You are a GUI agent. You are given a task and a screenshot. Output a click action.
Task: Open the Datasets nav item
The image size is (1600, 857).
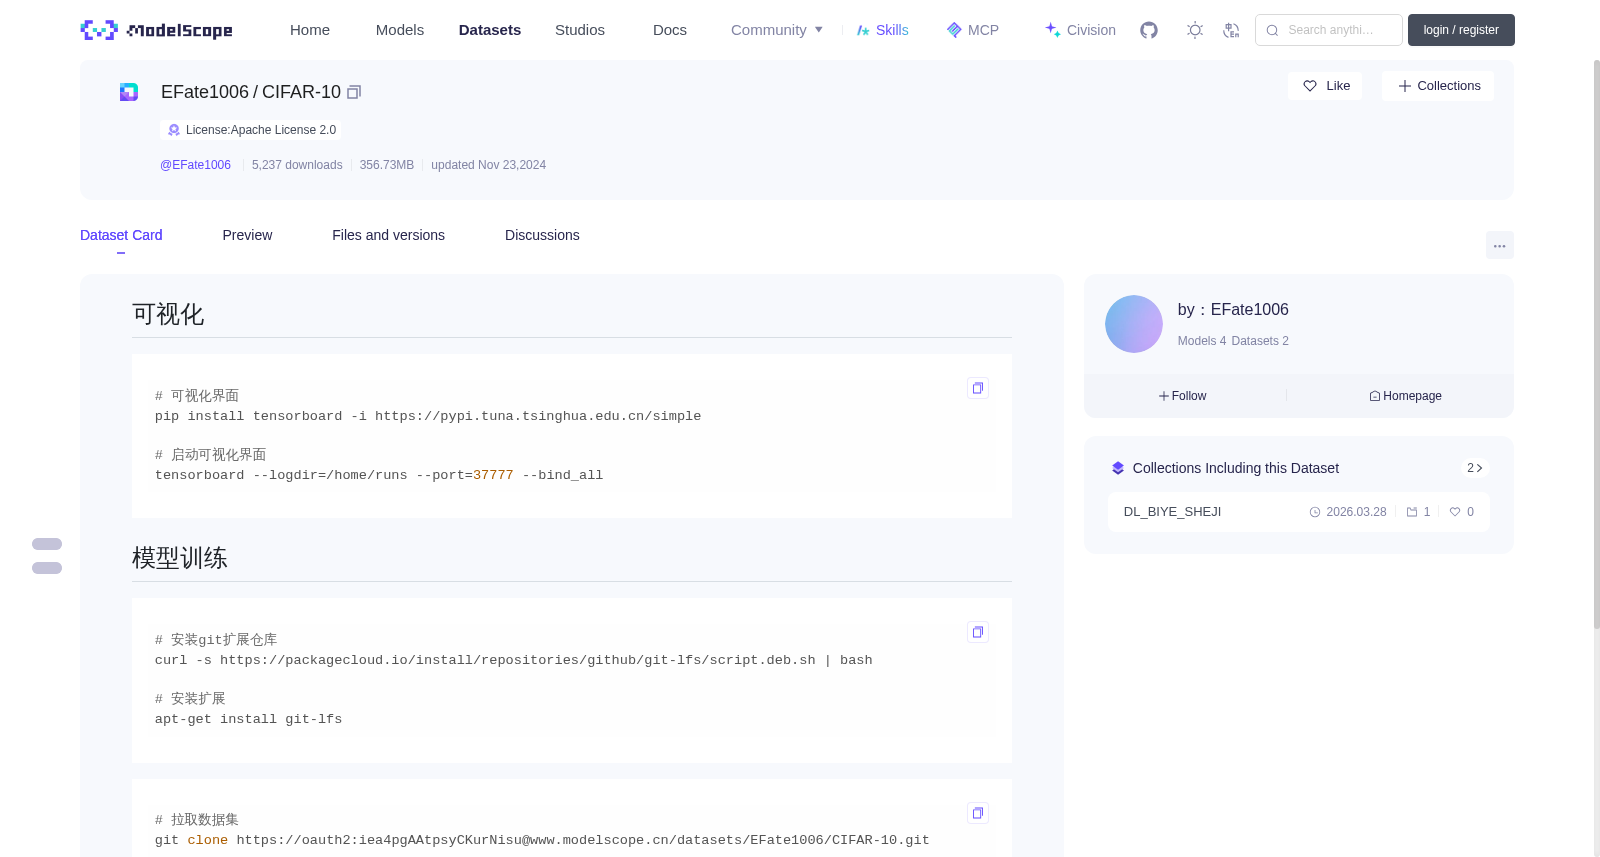click(x=490, y=30)
